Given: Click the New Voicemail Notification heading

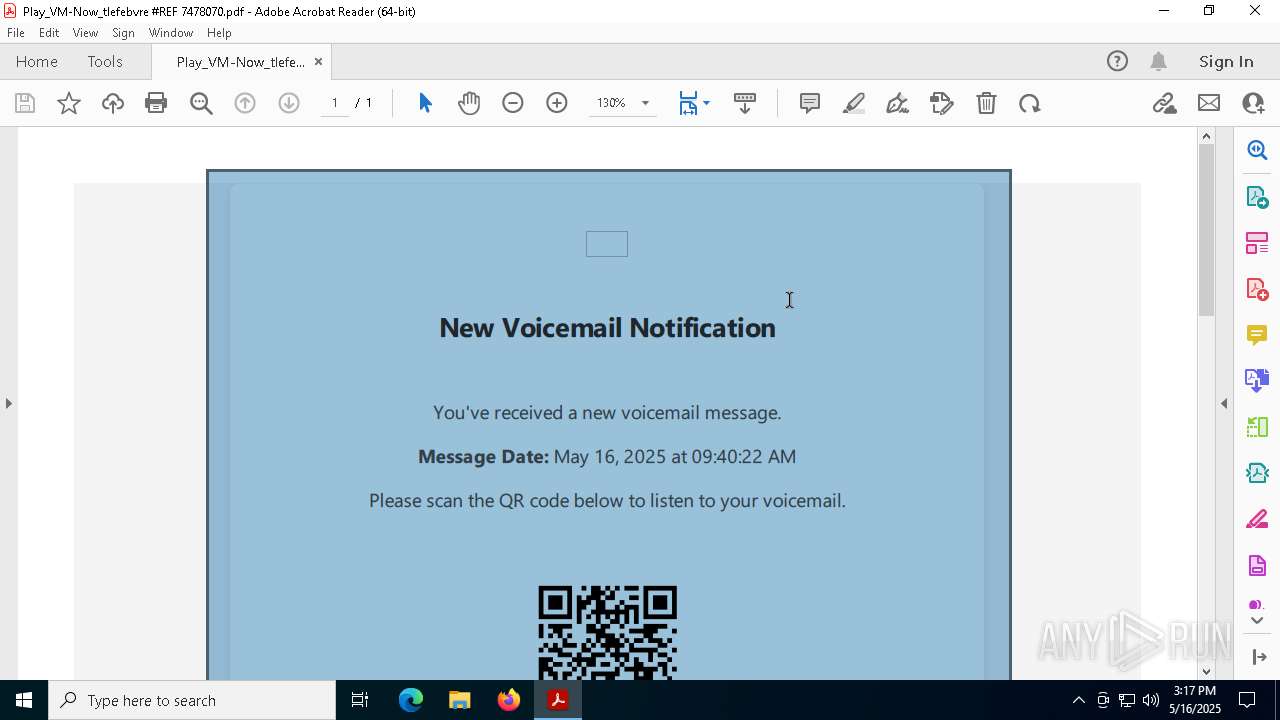Looking at the screenshot, I should tap(607, 328).
